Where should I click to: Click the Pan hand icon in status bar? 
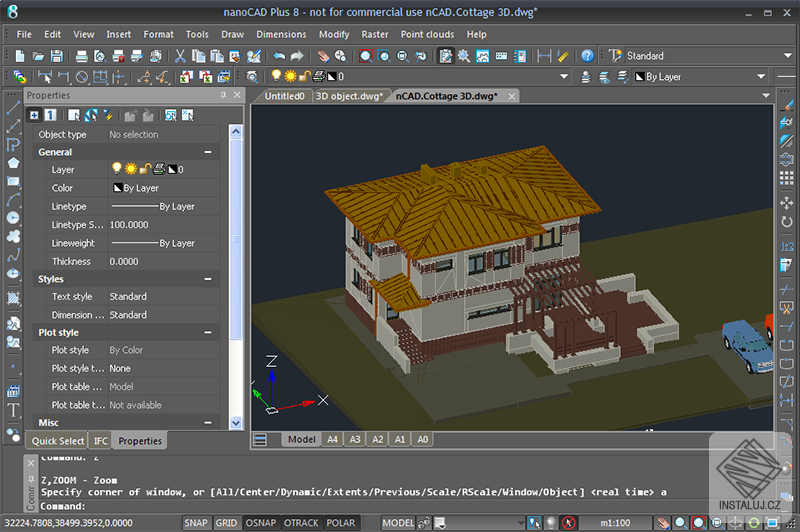point(663,523)
